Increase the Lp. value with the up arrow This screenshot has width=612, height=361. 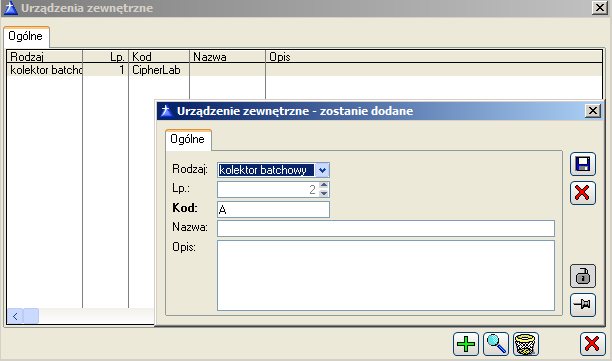pos(324,185)
